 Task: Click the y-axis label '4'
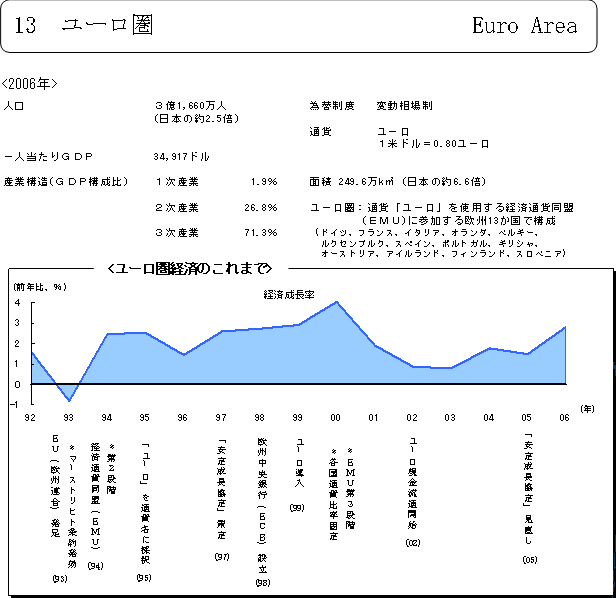click(x=18, y=303)
